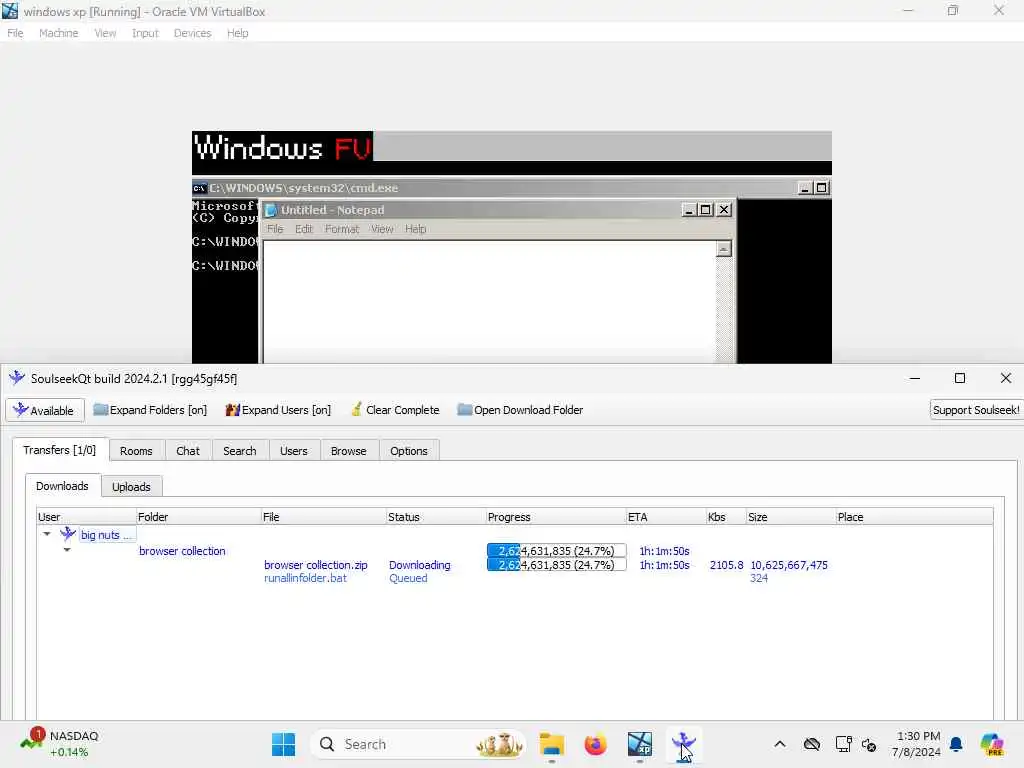Open VirtualBox Help menu

click(237, 33)
